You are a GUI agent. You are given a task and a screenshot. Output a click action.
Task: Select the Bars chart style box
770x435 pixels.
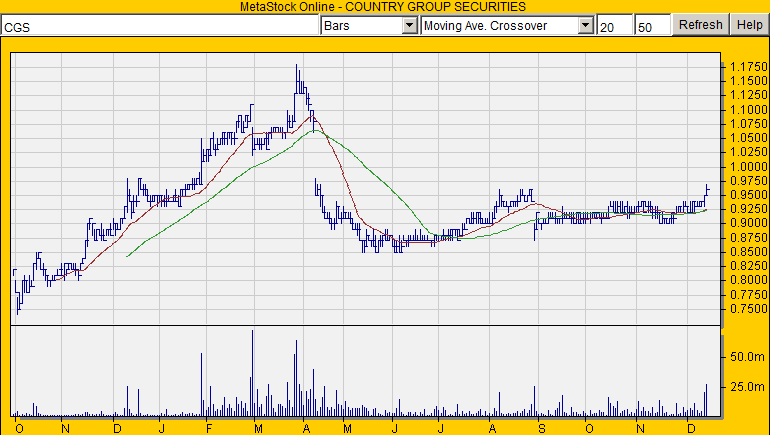(370, 26)
